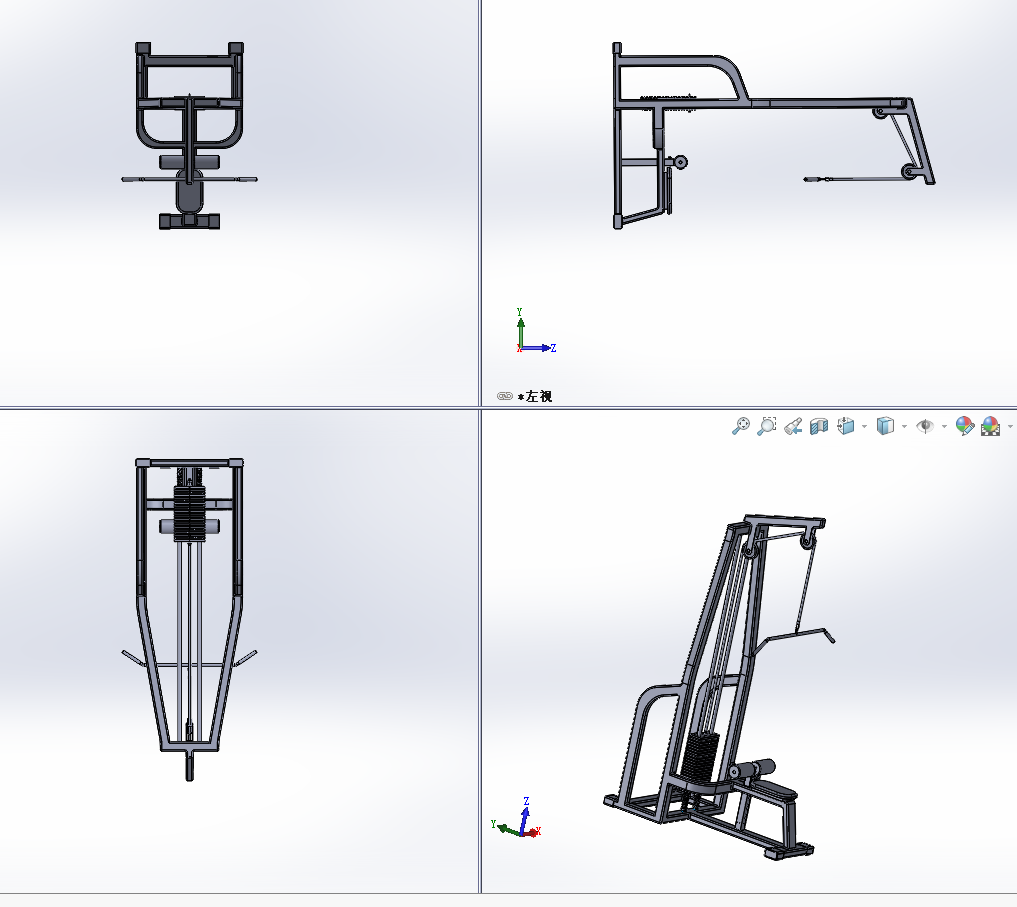
Task: Activate the Section View tool
Action: [819, 426]
